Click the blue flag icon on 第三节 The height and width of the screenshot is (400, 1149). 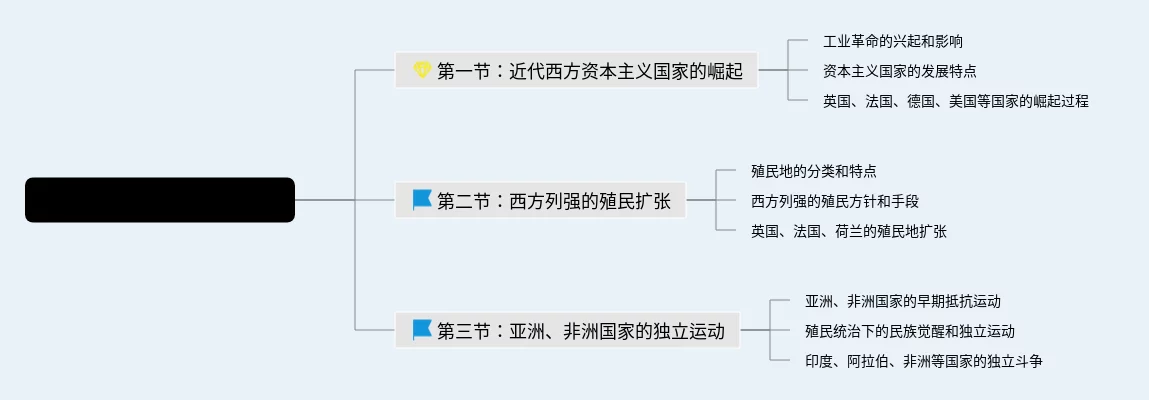(x=422, y=330)
